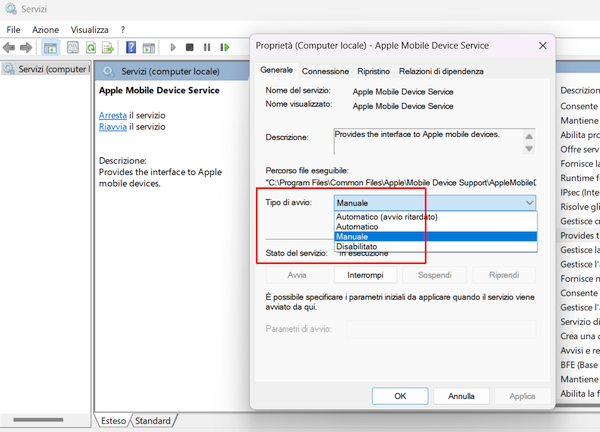This screenshot has height=432, width=600.
Task: Click the Start service play icon
Action: click(x=173, y=47)
